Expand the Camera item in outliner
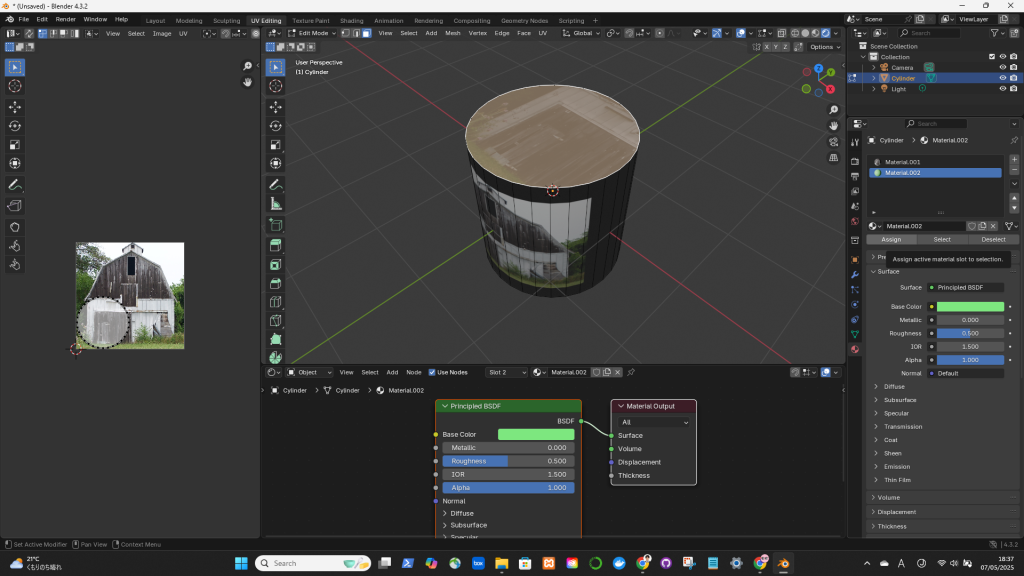 pos(873,67)
